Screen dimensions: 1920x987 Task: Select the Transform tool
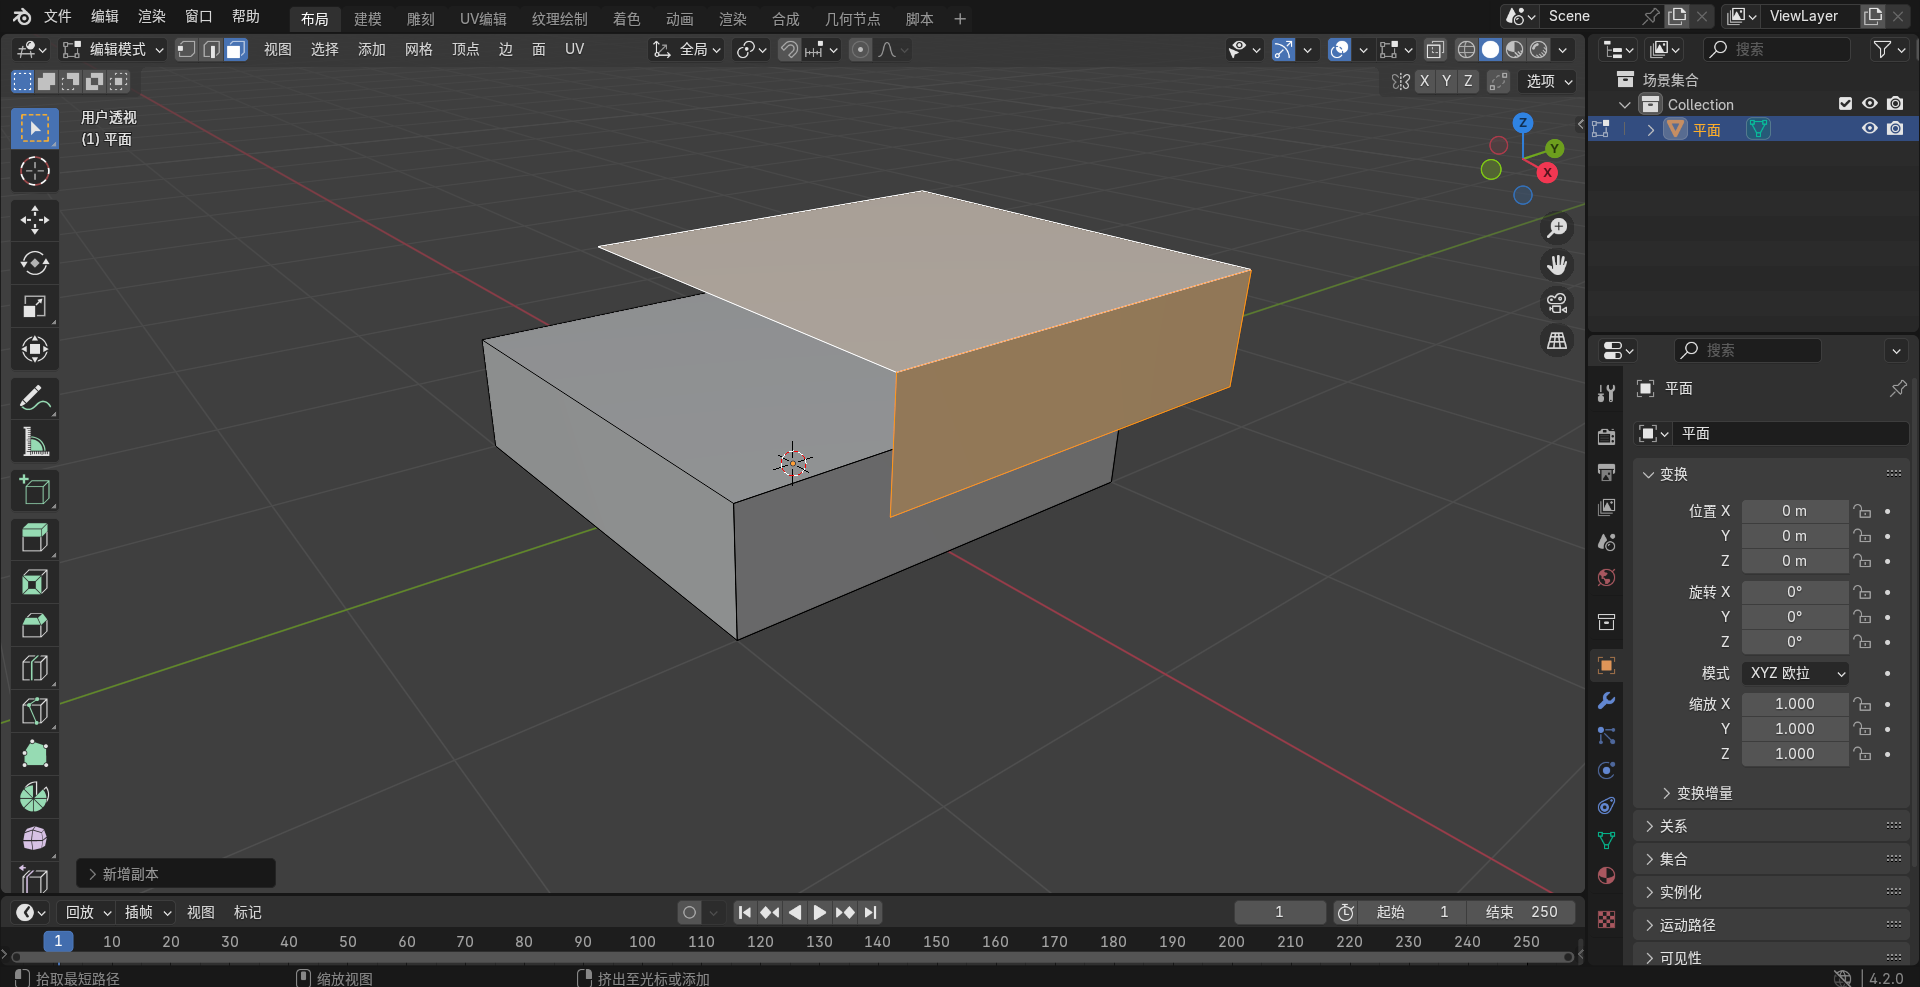[x=35, y=349]
